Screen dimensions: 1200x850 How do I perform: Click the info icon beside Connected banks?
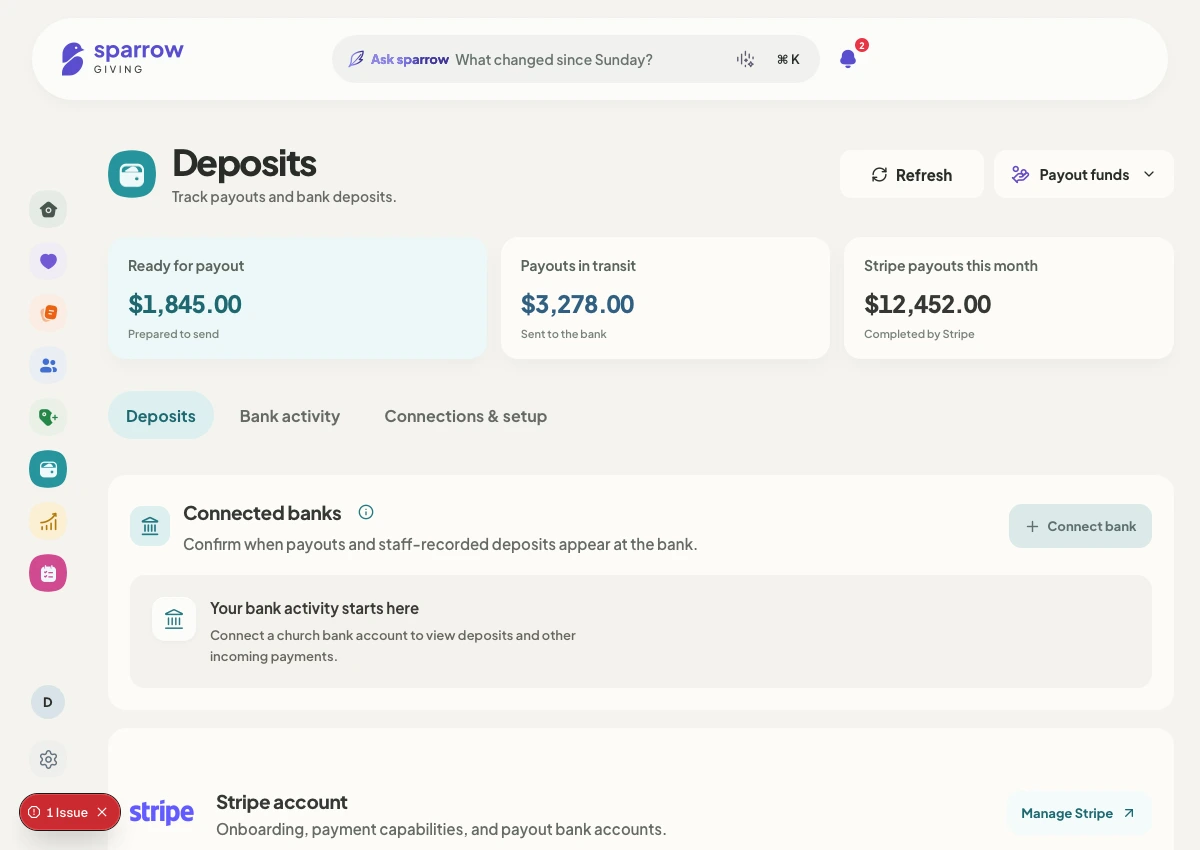pos(366,512)
